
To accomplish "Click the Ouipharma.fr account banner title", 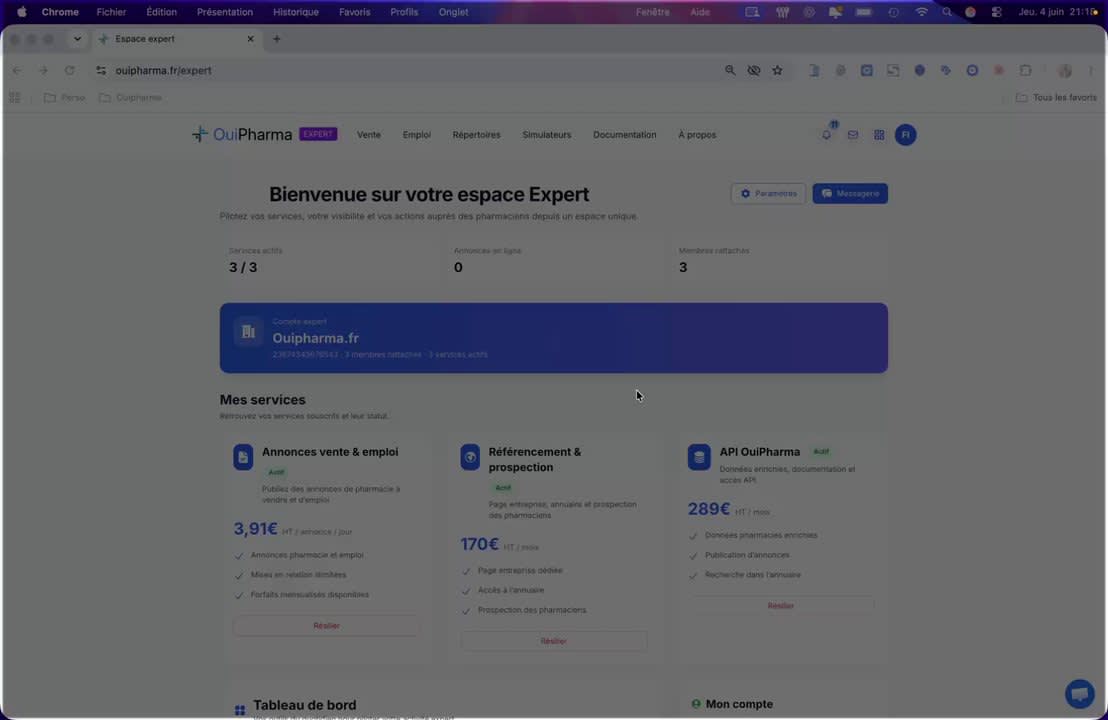I will coord(316,338).
